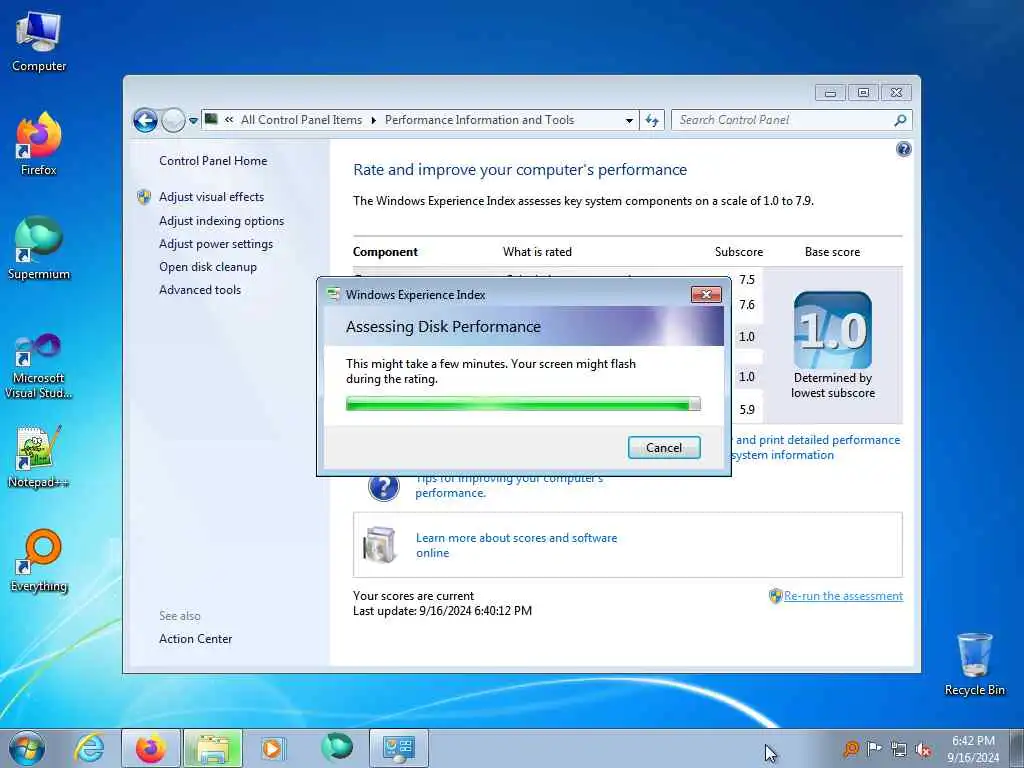Open Windows Media Player from the taskbar
This screenshot has width=1024, height=768.
pyautogui.click(x=272, y=748)
